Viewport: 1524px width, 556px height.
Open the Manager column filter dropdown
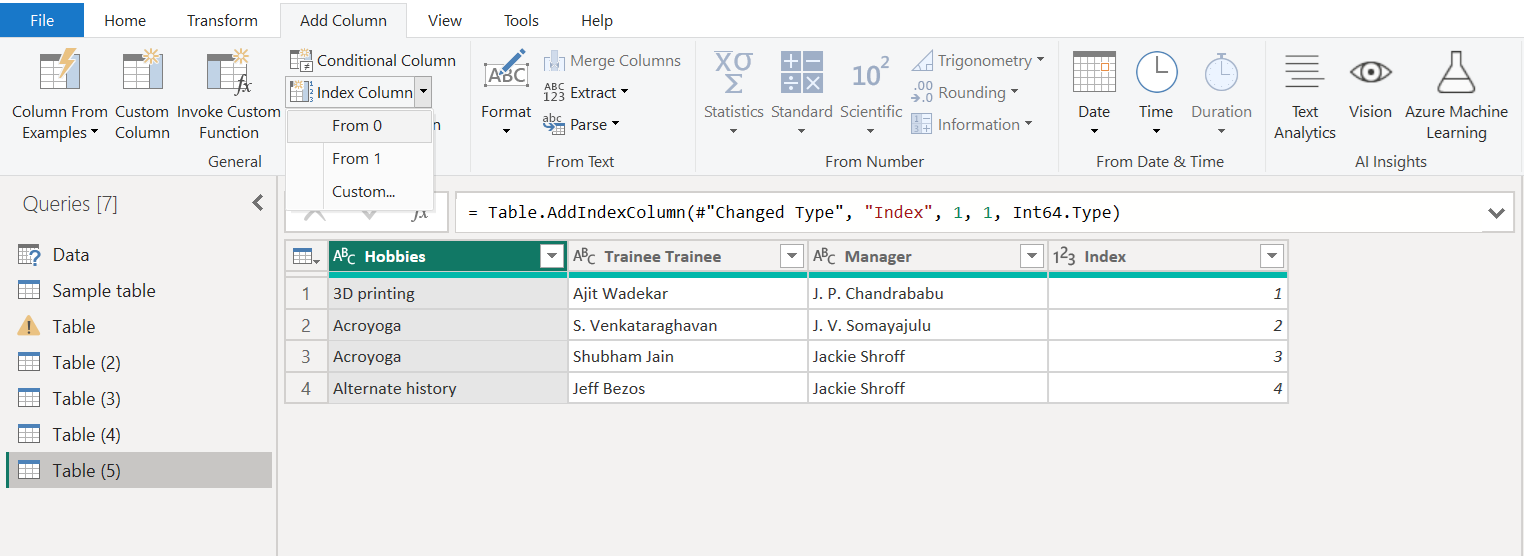(1031, 257)
